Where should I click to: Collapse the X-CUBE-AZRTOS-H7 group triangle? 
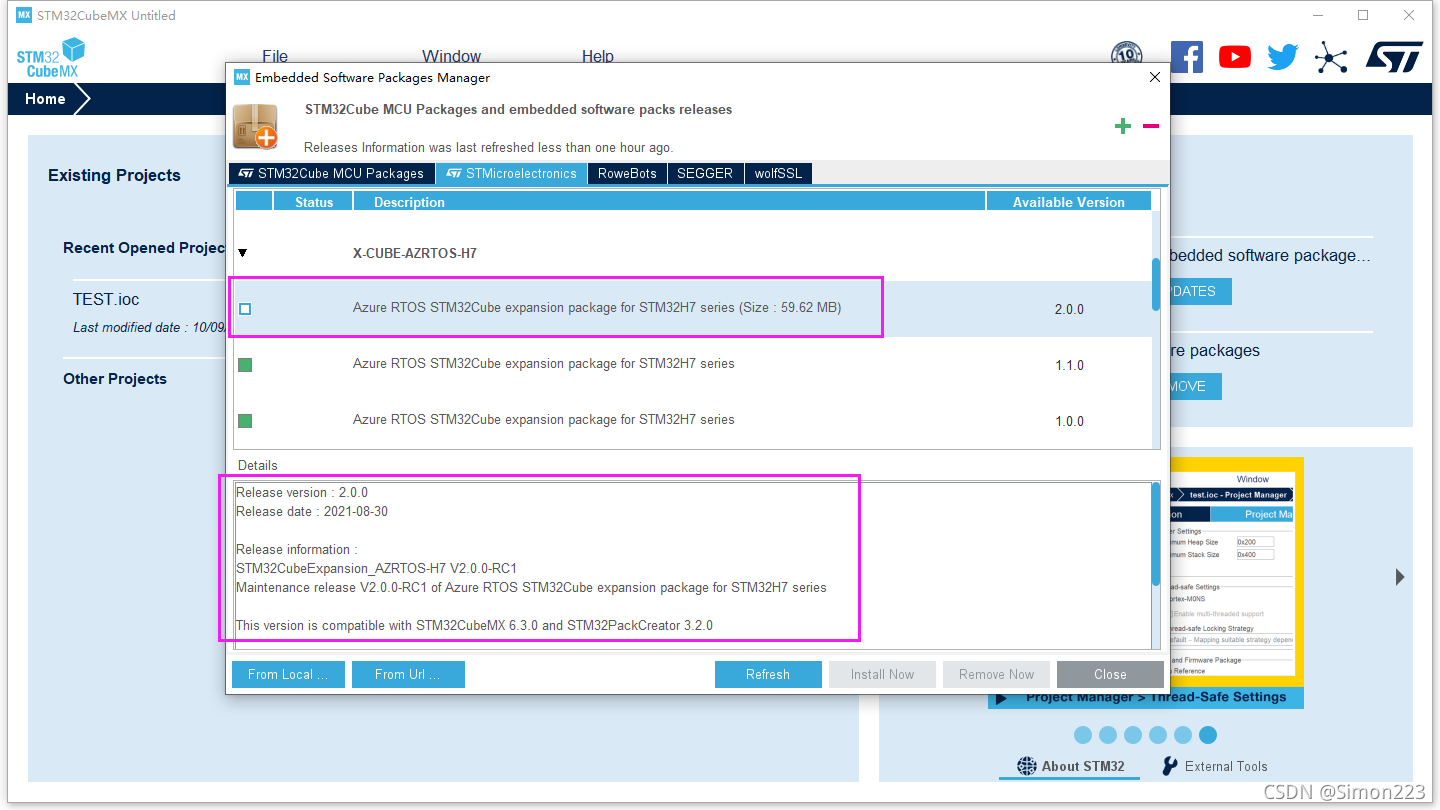click(243, 254)
